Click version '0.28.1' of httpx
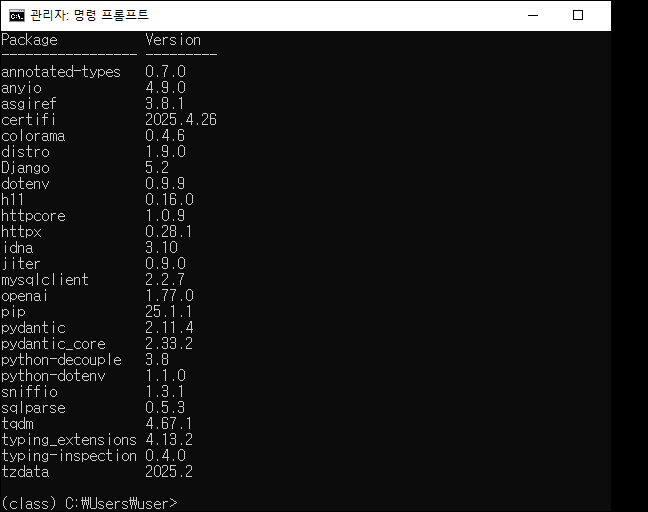648x512 pixels. [x=169, y=232]
